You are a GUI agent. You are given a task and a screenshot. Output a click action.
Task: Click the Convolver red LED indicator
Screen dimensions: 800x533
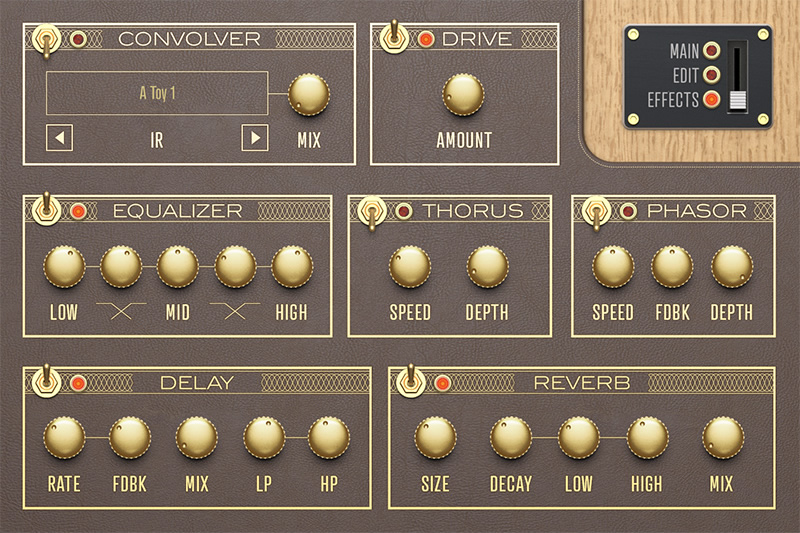(78, 39)
